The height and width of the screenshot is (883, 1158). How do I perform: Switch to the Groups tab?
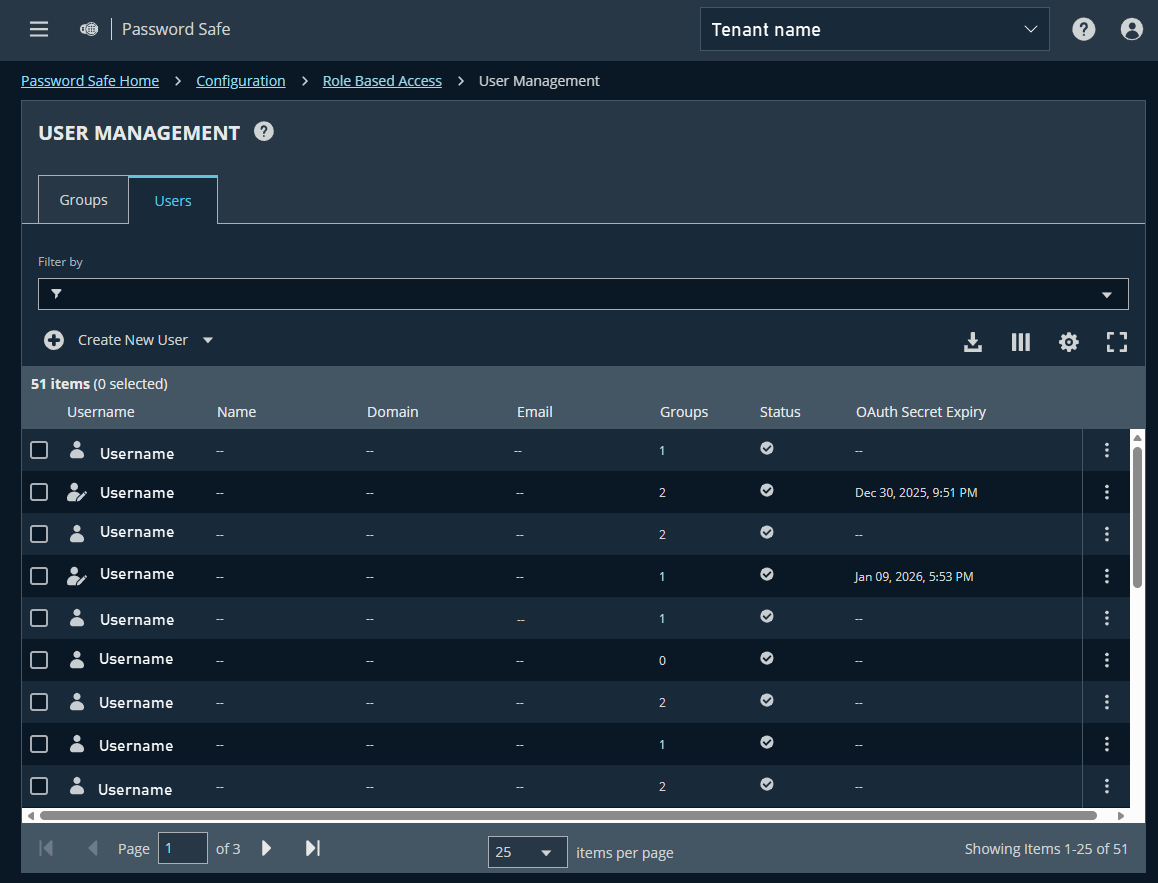tap(83, 199)
